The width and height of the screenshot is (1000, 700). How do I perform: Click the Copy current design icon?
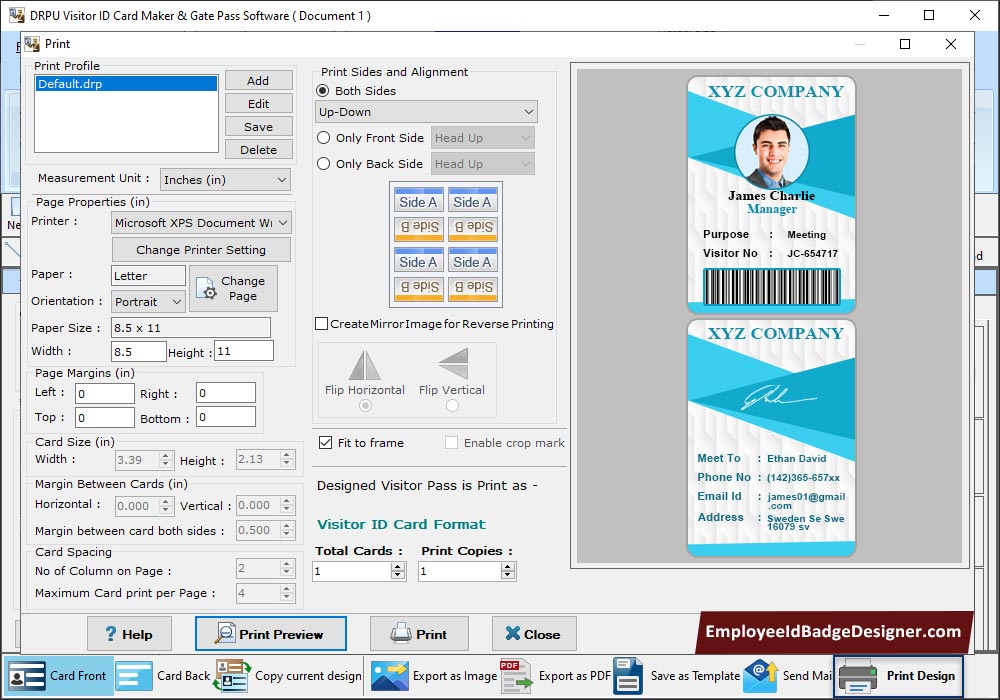pyautogui.click(x=232, y=676)
